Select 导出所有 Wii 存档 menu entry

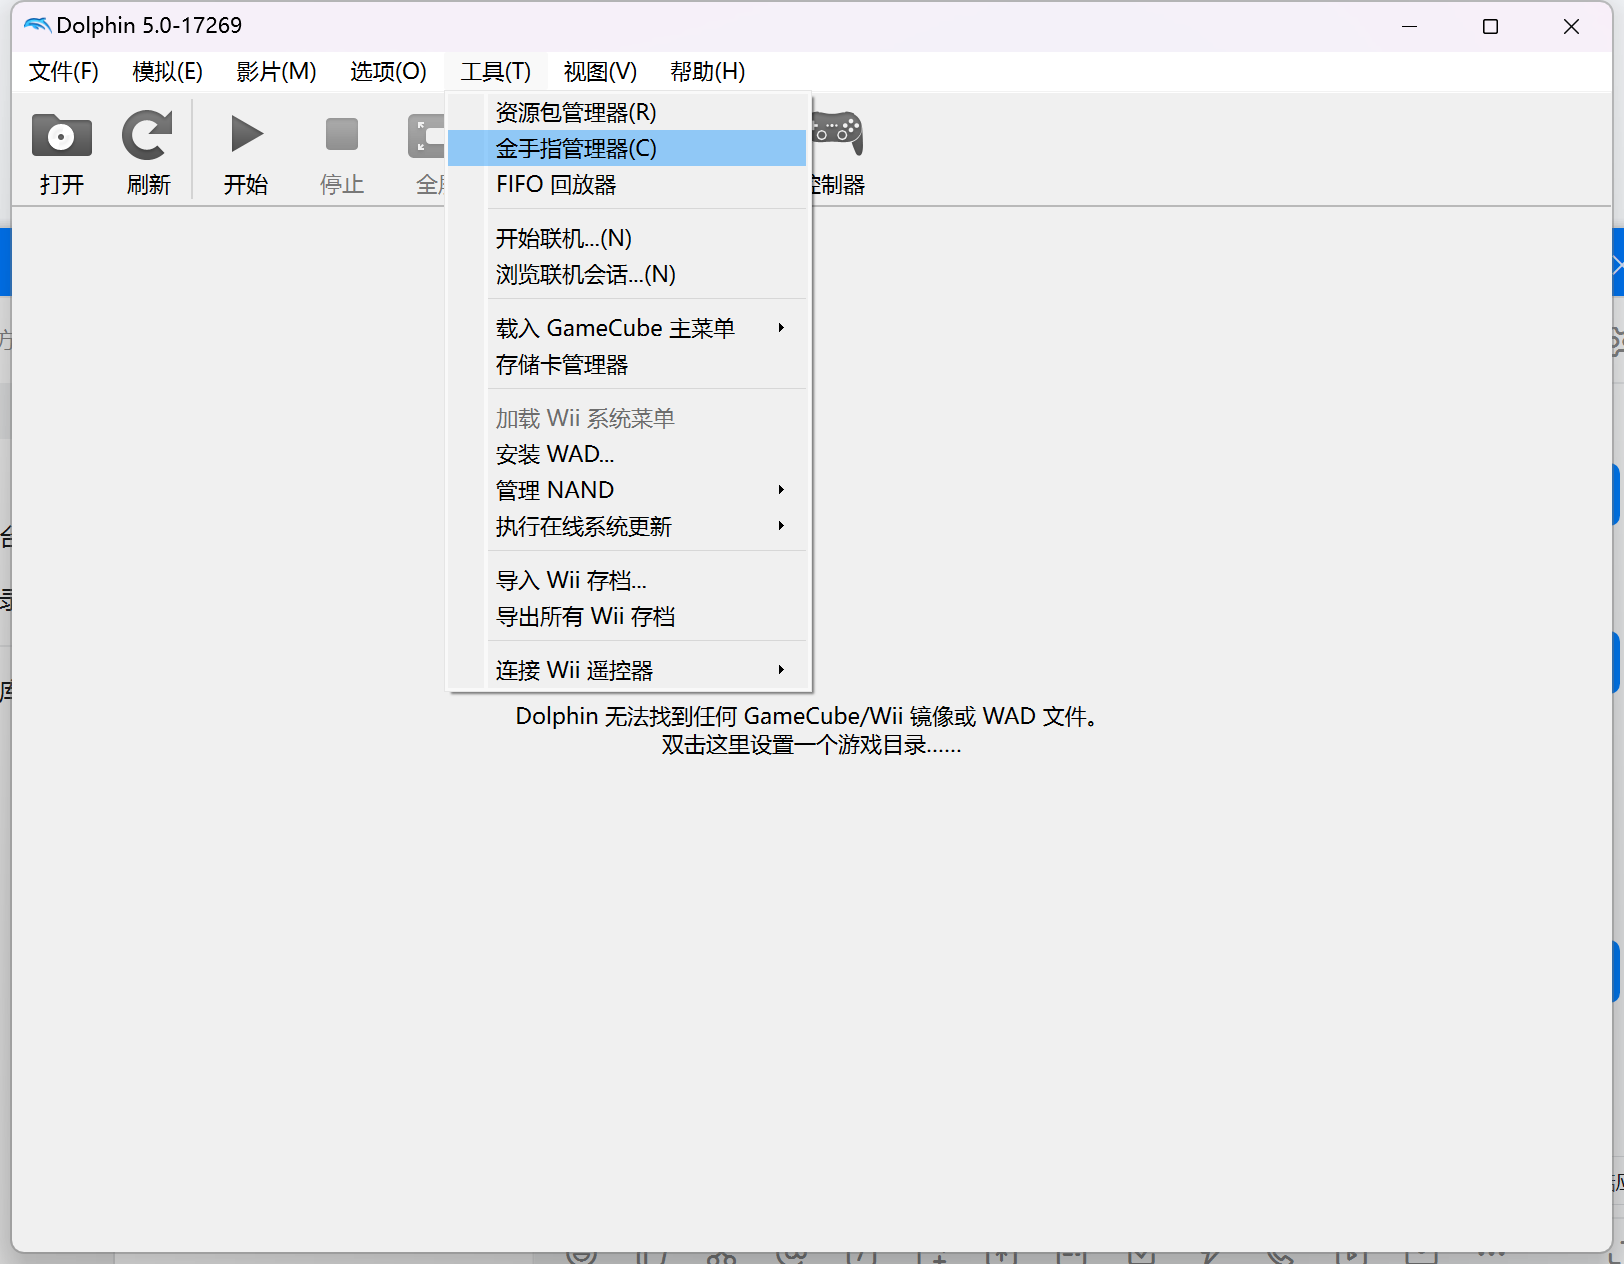pos(627,616)
